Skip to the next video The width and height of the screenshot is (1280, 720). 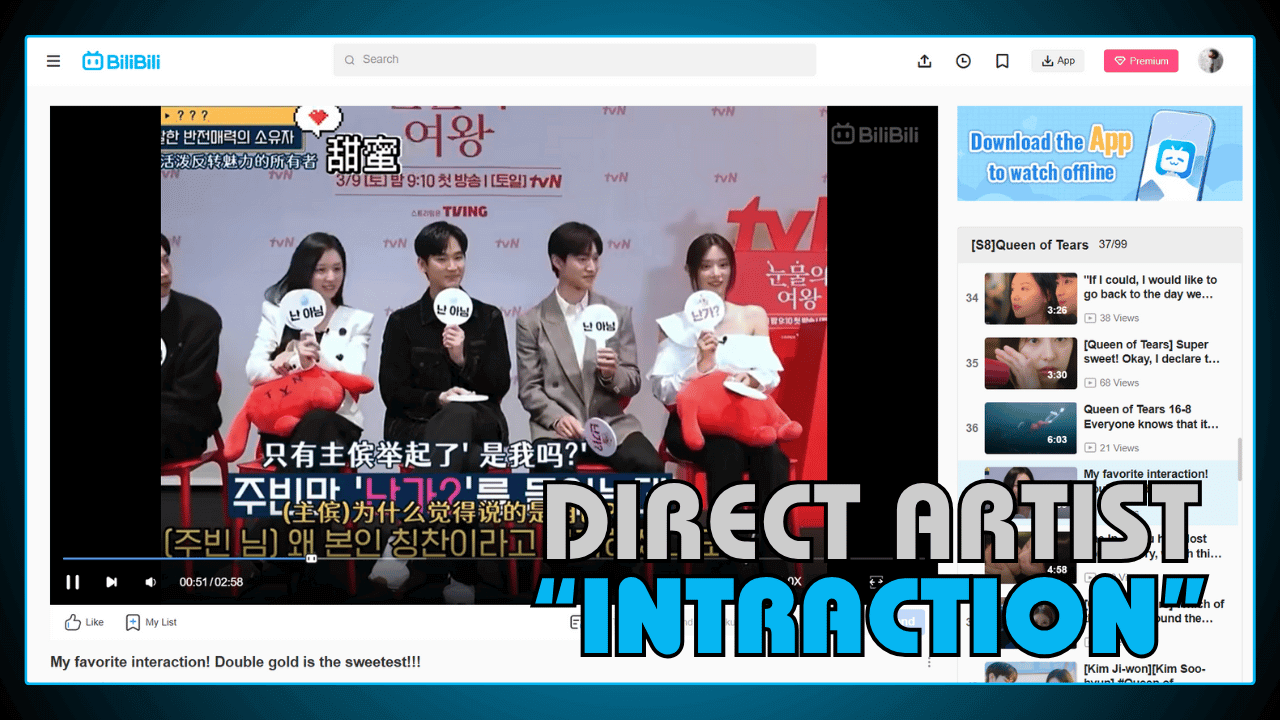click(x=112, y=582)
